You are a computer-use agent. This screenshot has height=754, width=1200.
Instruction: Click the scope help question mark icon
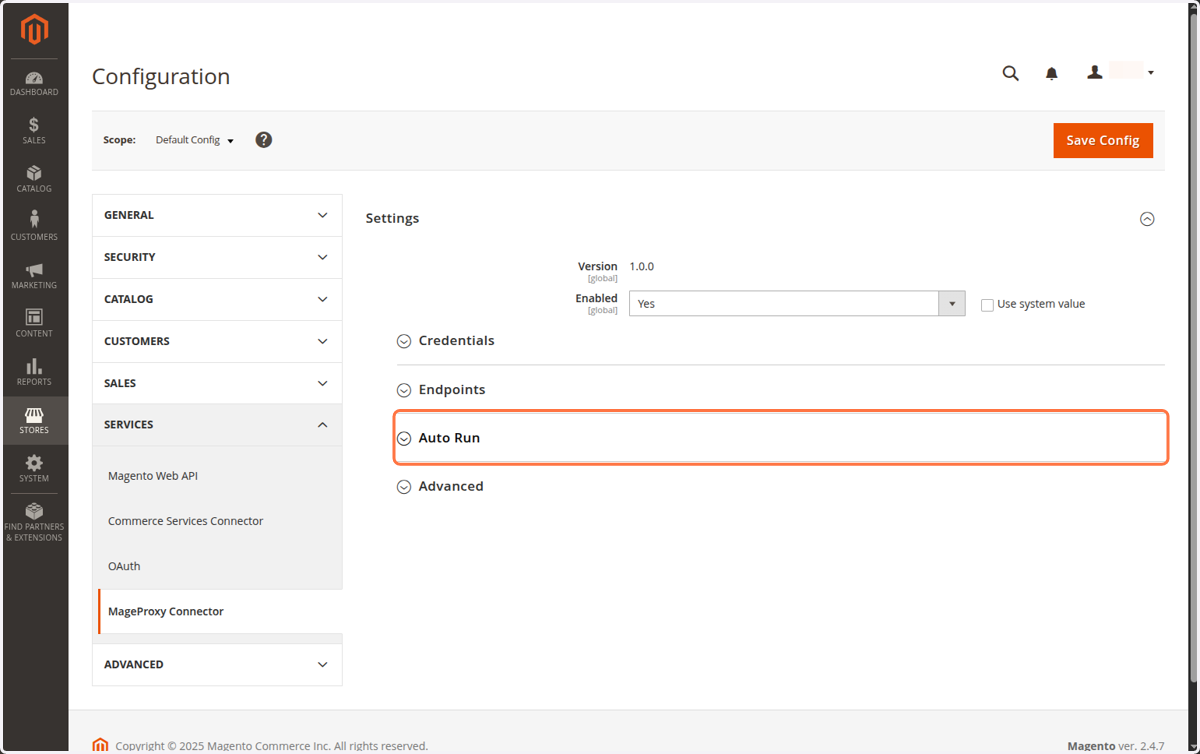(264, 140)
